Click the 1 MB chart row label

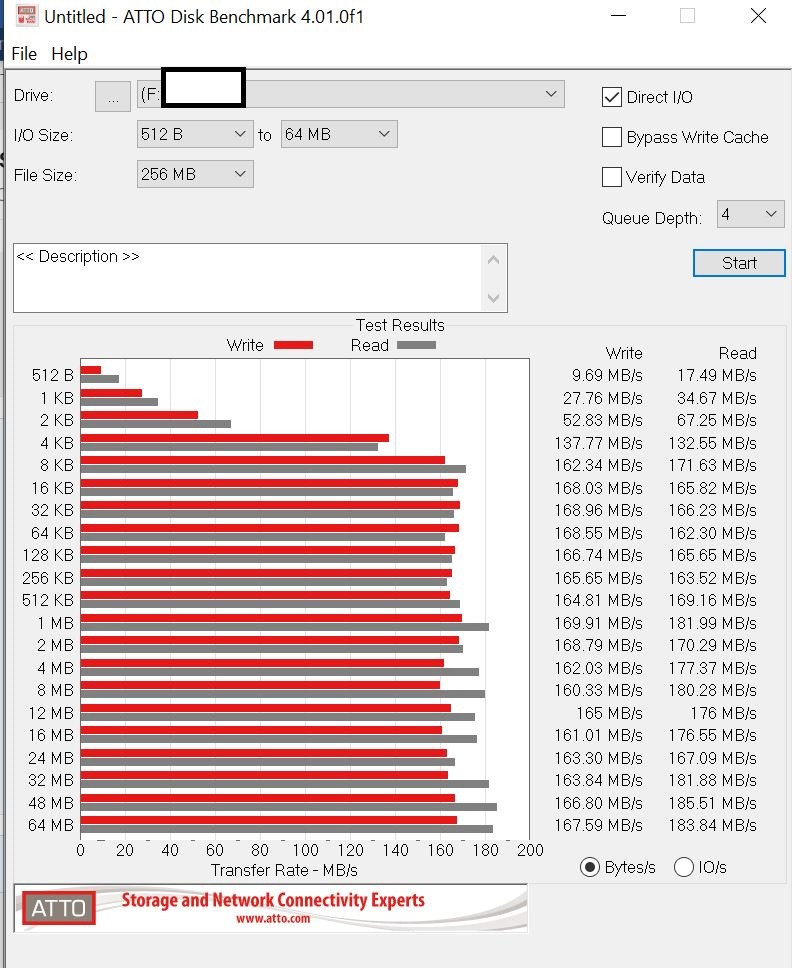click(56, 623)
